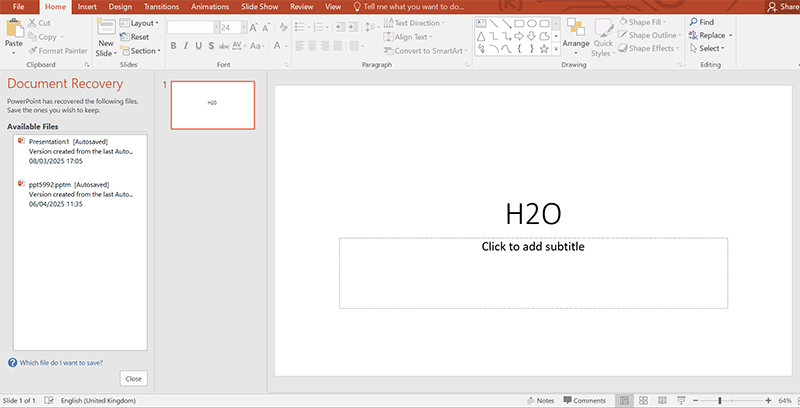Open the Review tab
The image size is (800, 408).
[x=301, y=7]
